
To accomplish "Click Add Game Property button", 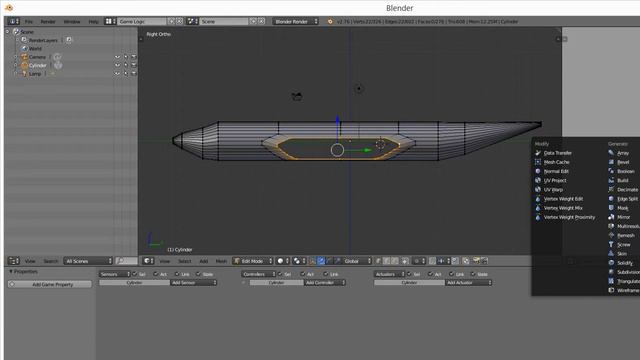I will click(x=50, y=284).
